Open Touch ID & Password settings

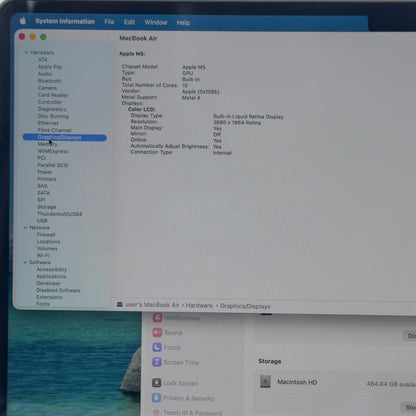187,413
